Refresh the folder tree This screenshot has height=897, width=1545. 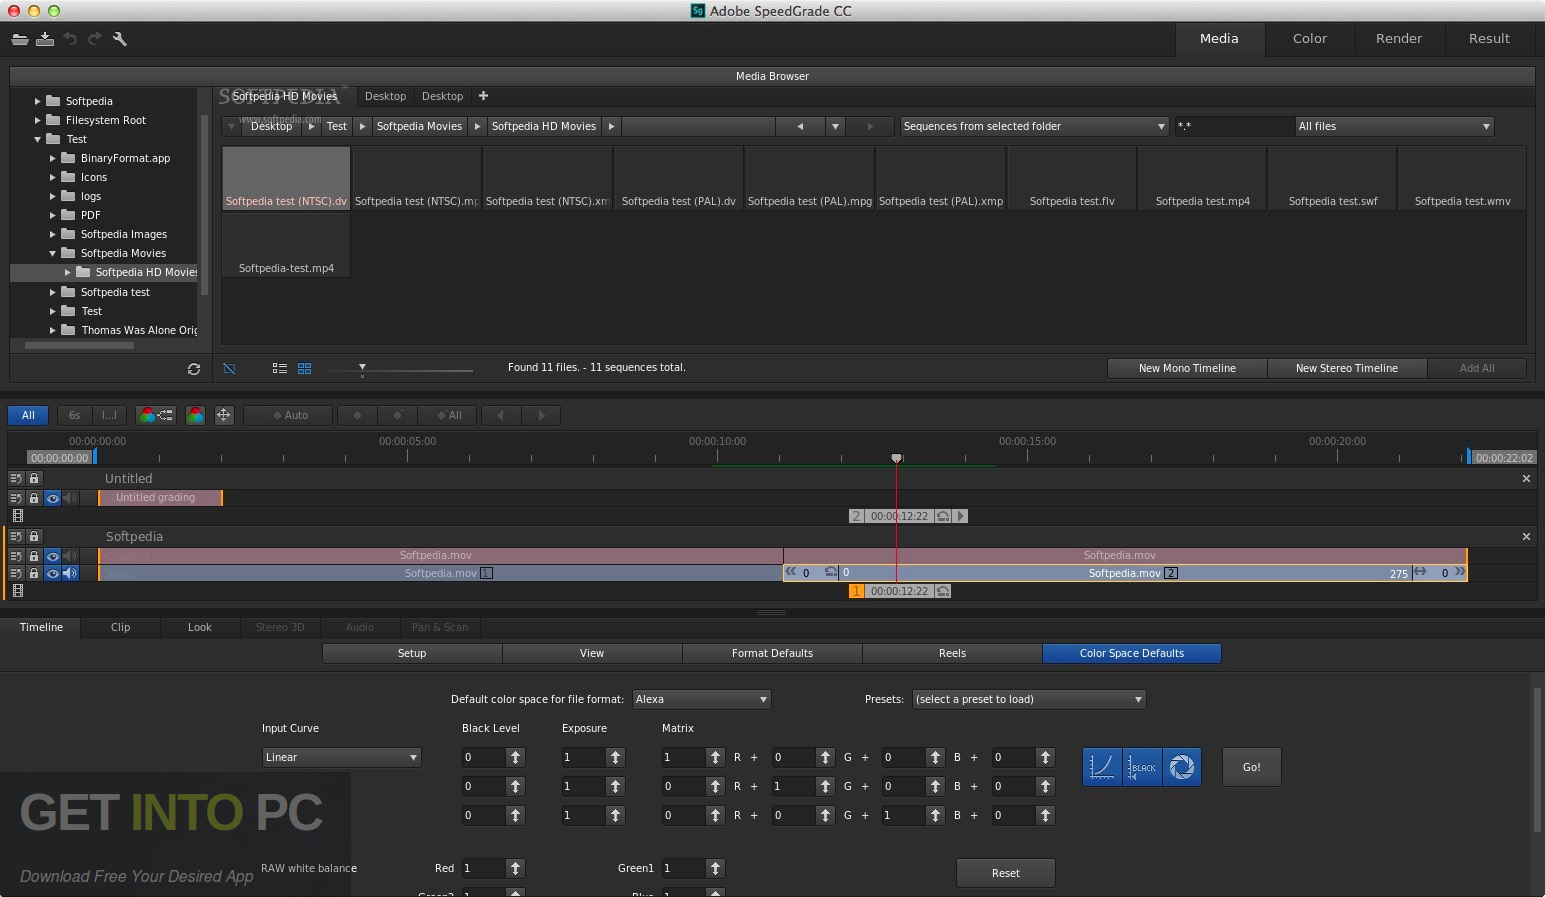click(x=194, y=369)
